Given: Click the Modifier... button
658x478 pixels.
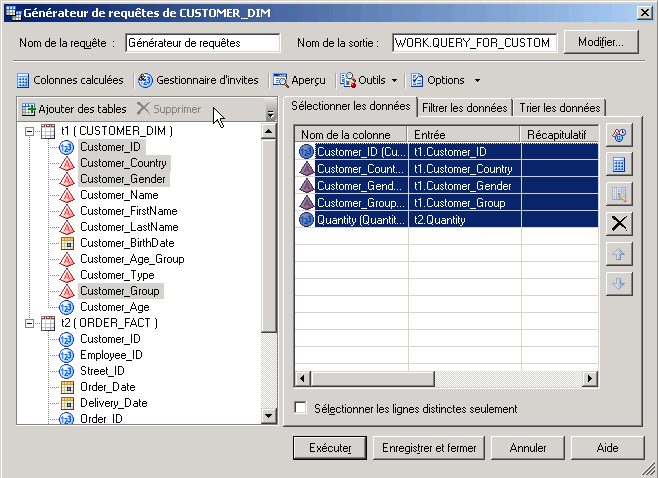Looking at the screenshot, I should pyautogui.click(x=600, y=43).
